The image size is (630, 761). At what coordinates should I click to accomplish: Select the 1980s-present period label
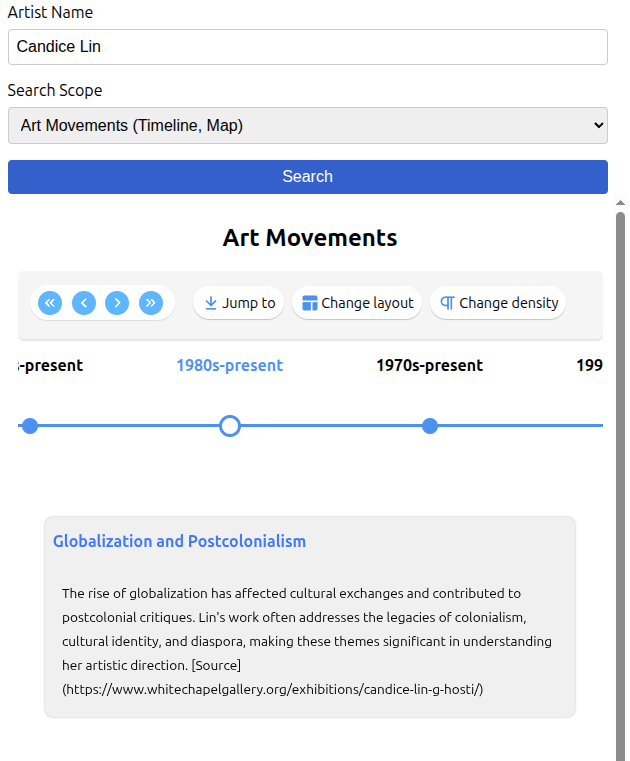(x=229, y=366)
